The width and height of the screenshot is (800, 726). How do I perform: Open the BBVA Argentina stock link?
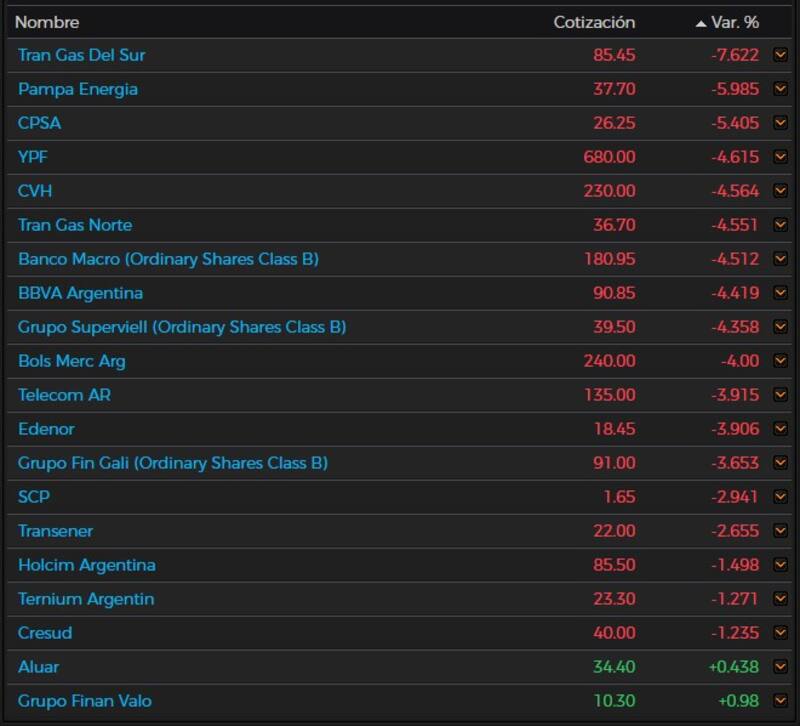(x=80, y=293)
